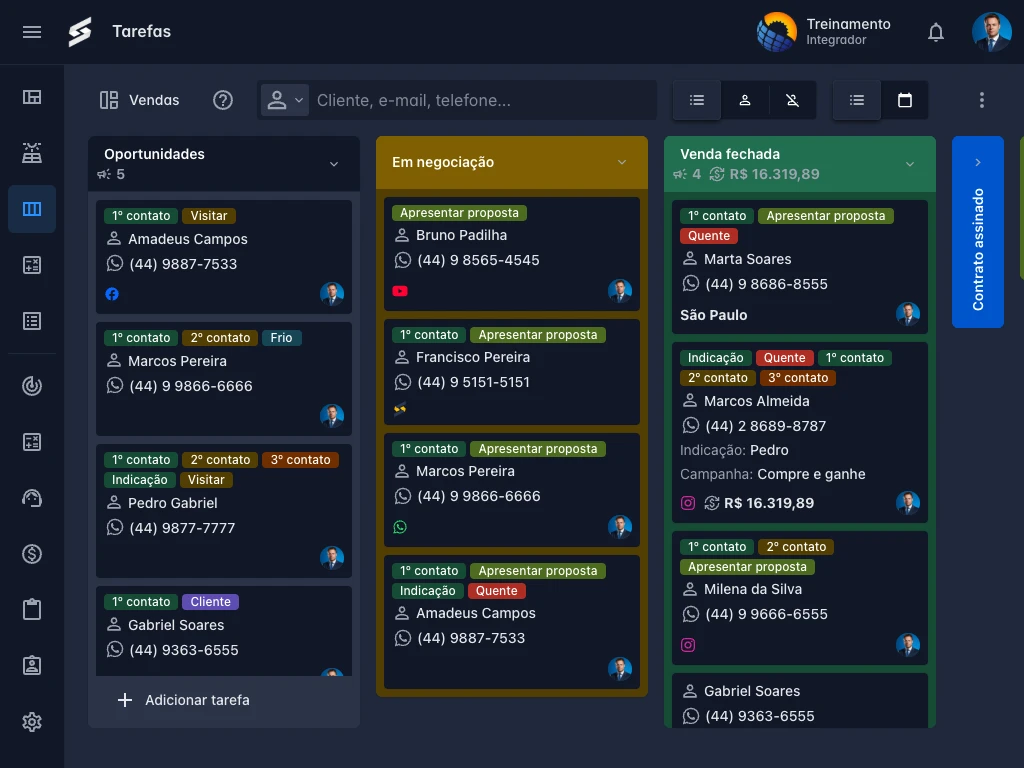
Task: Open the lower calculator icon in sidebar
Action: pos(32,442)
